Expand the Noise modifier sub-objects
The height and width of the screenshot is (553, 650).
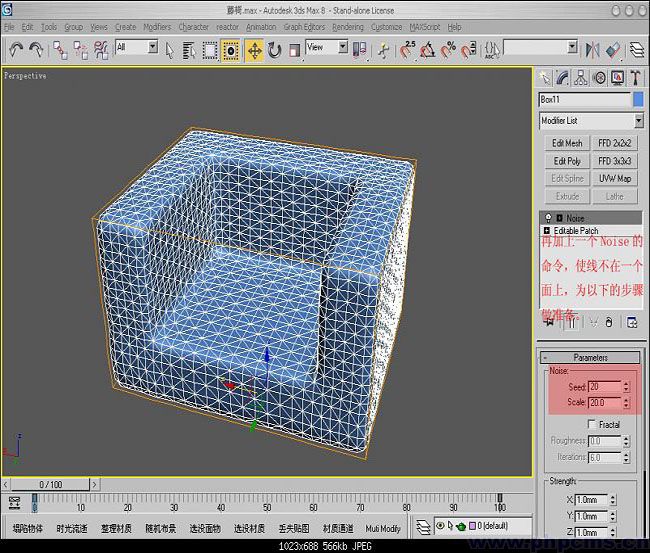pyautogui.click(x=559, y=218)
